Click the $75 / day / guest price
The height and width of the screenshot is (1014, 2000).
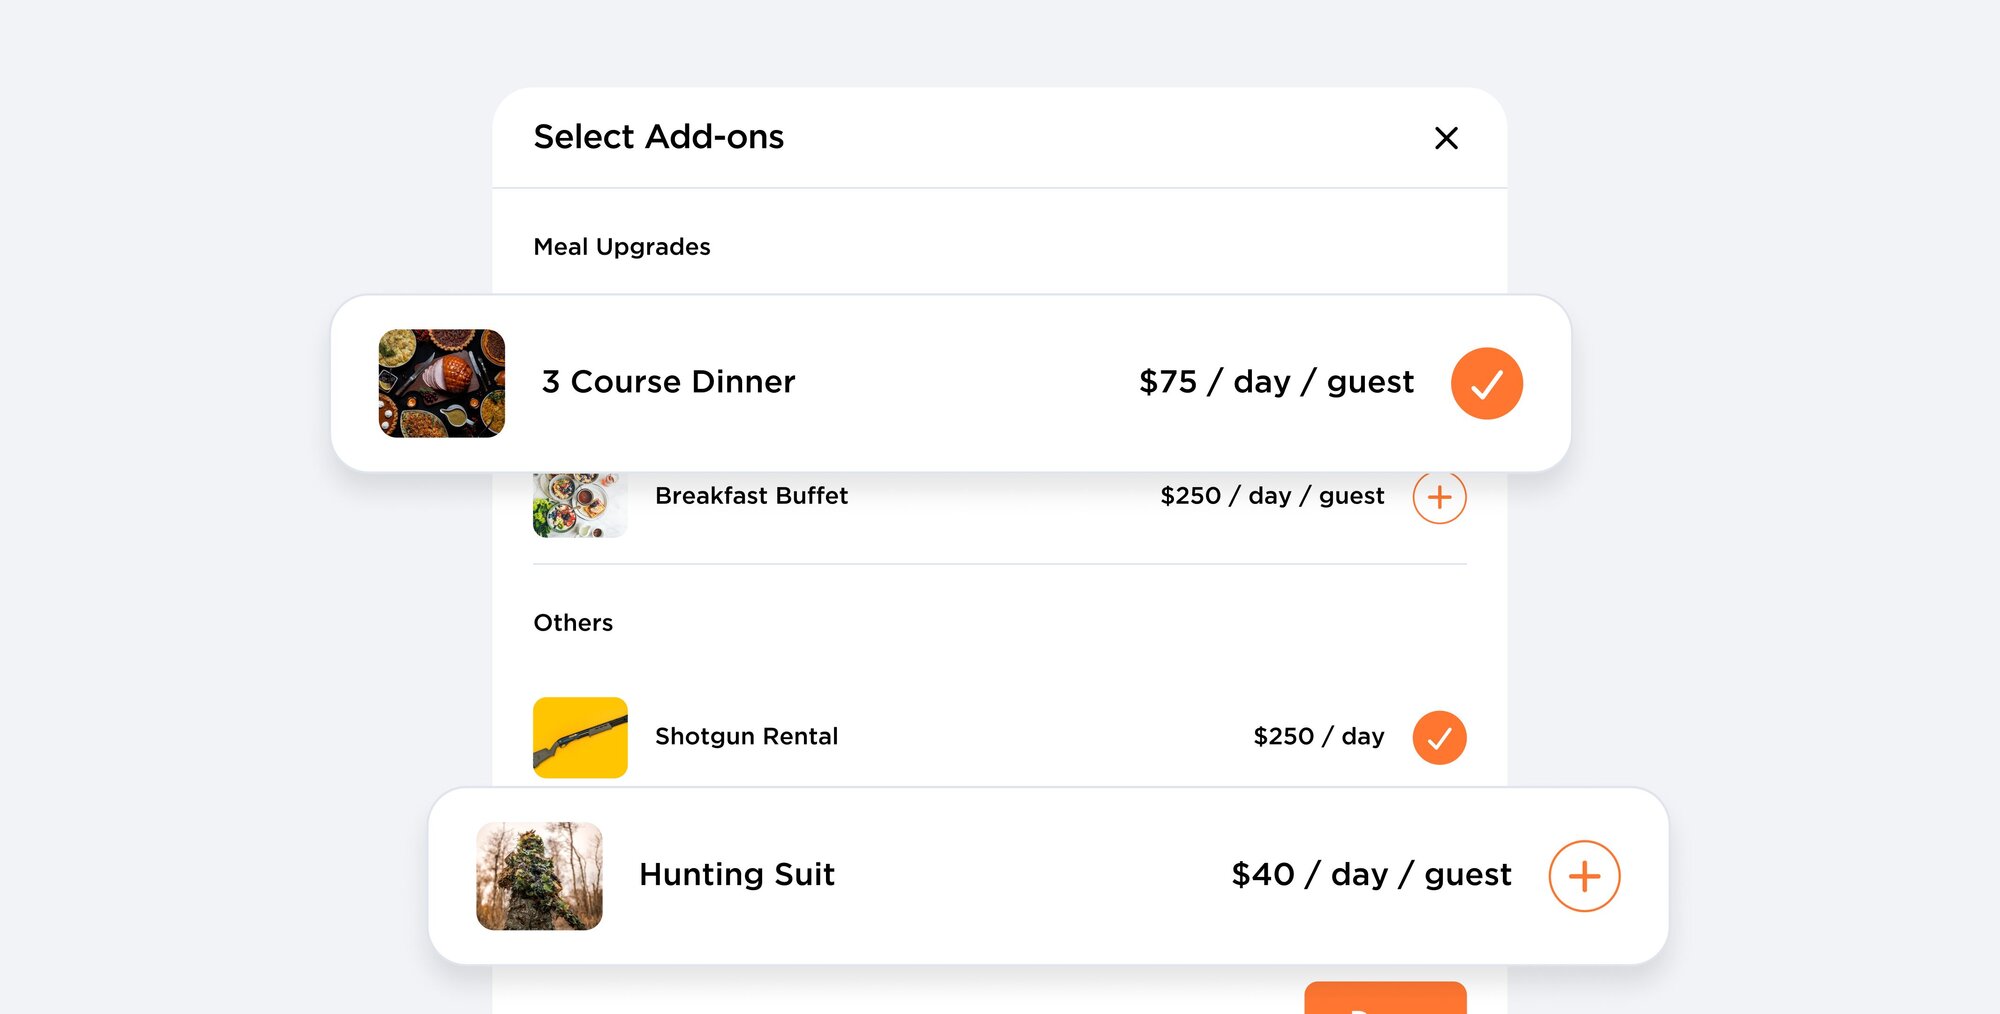(1276, 382)
